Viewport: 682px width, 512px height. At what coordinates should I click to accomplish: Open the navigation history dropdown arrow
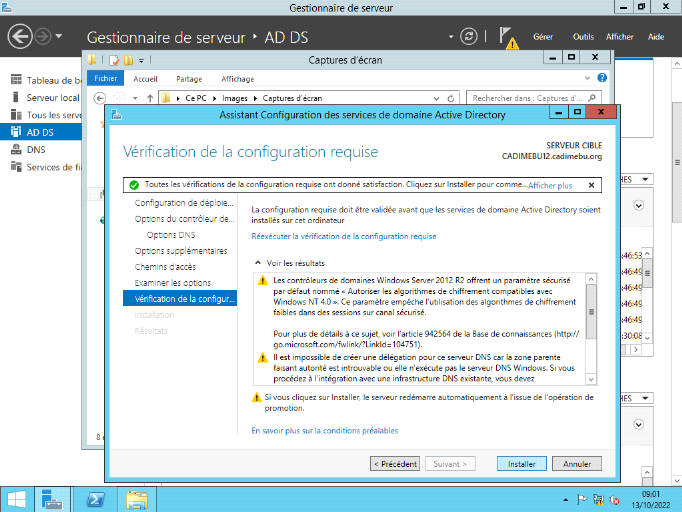tap(59, 37)
